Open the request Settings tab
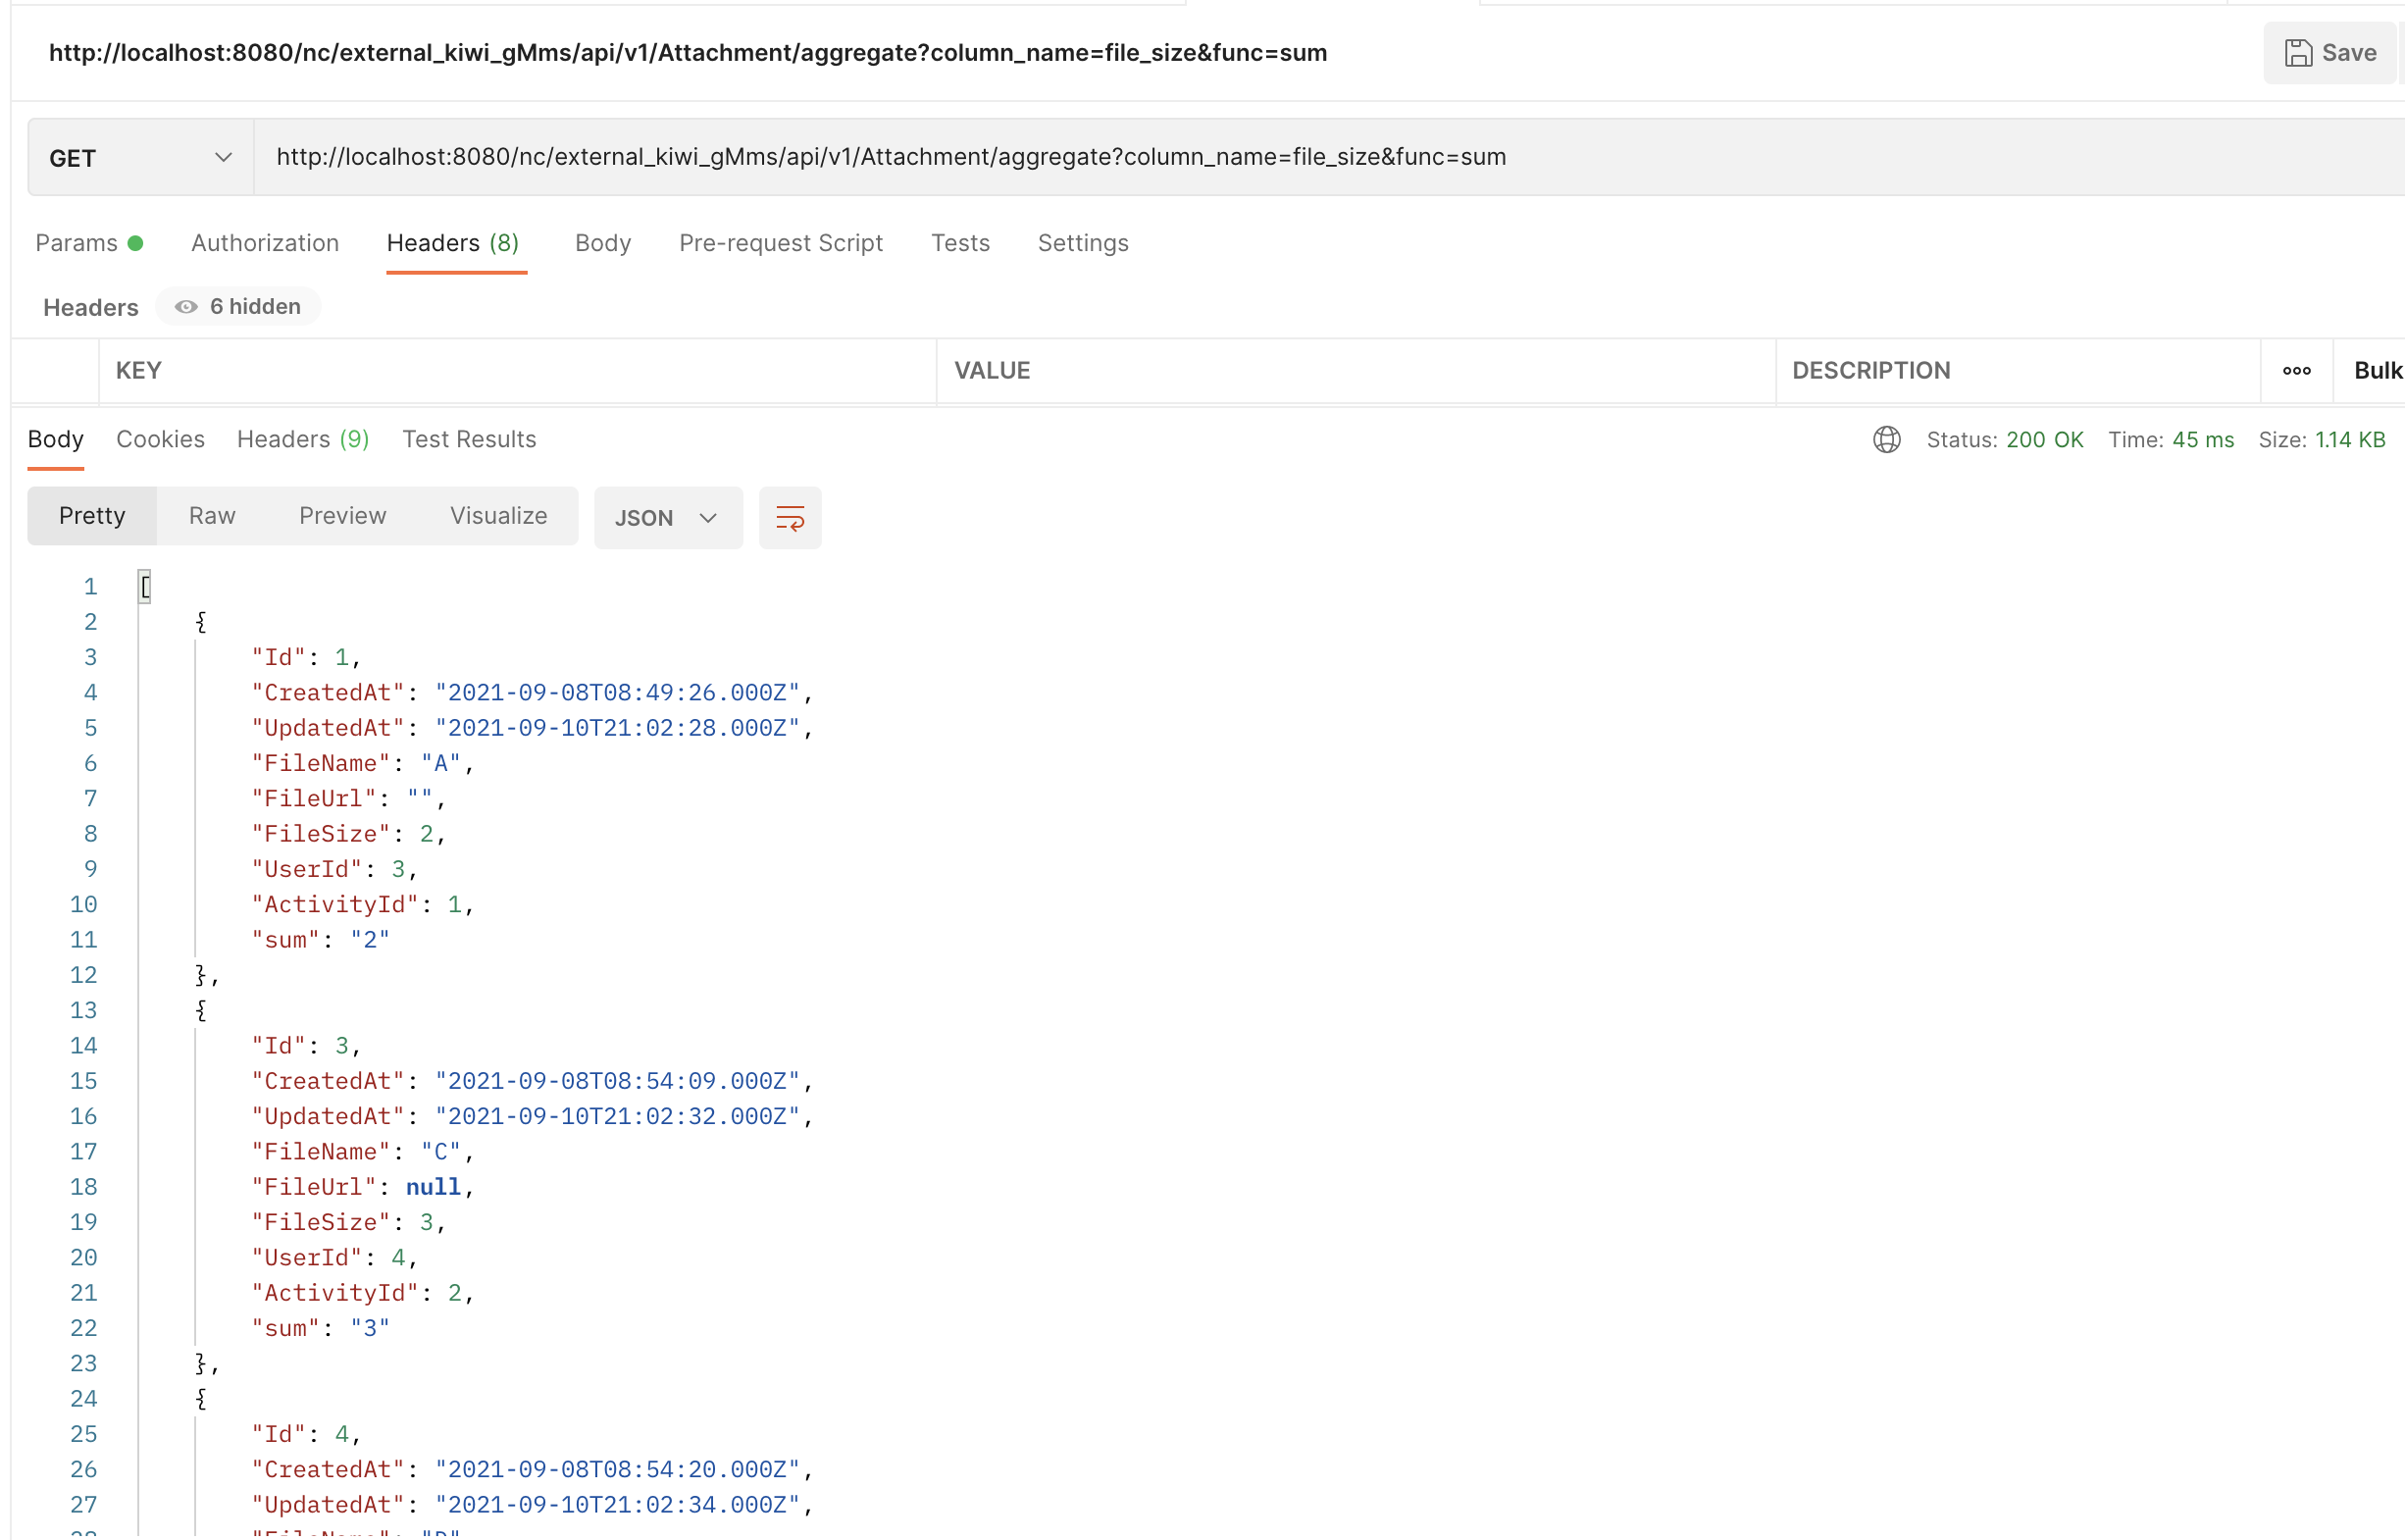Image resolution: width=2405 pixels, height=1540 pixels. point(1082,243)
